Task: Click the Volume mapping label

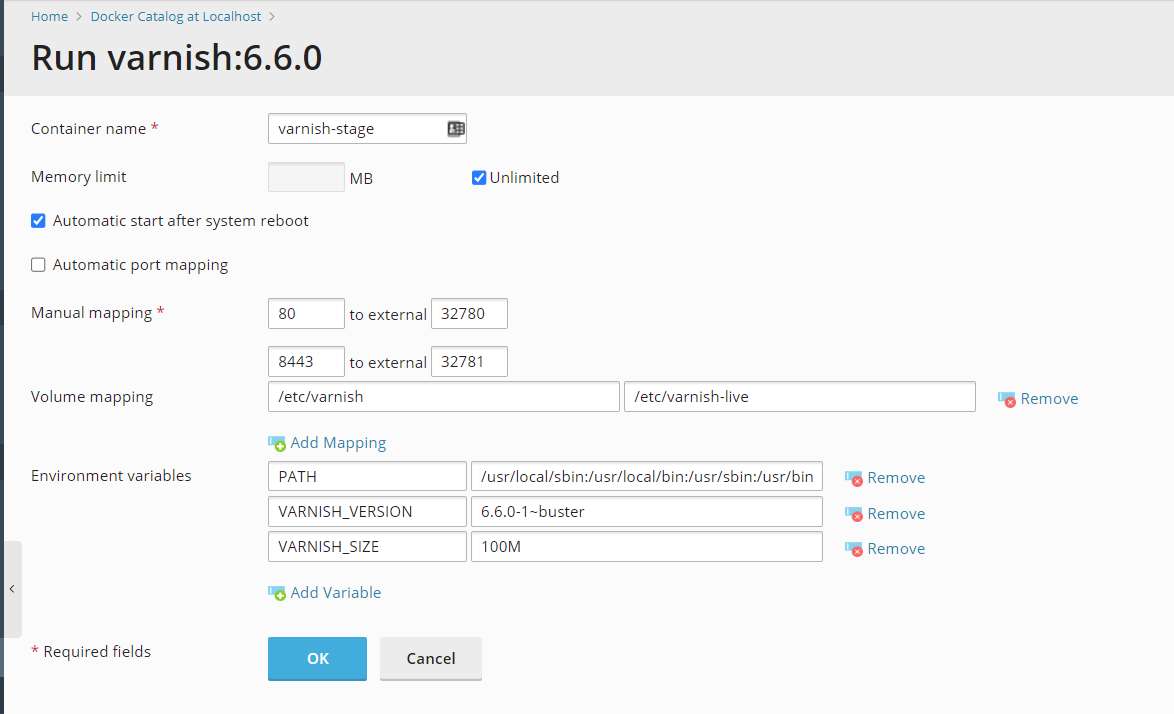Action: click(x=91, y=397)
